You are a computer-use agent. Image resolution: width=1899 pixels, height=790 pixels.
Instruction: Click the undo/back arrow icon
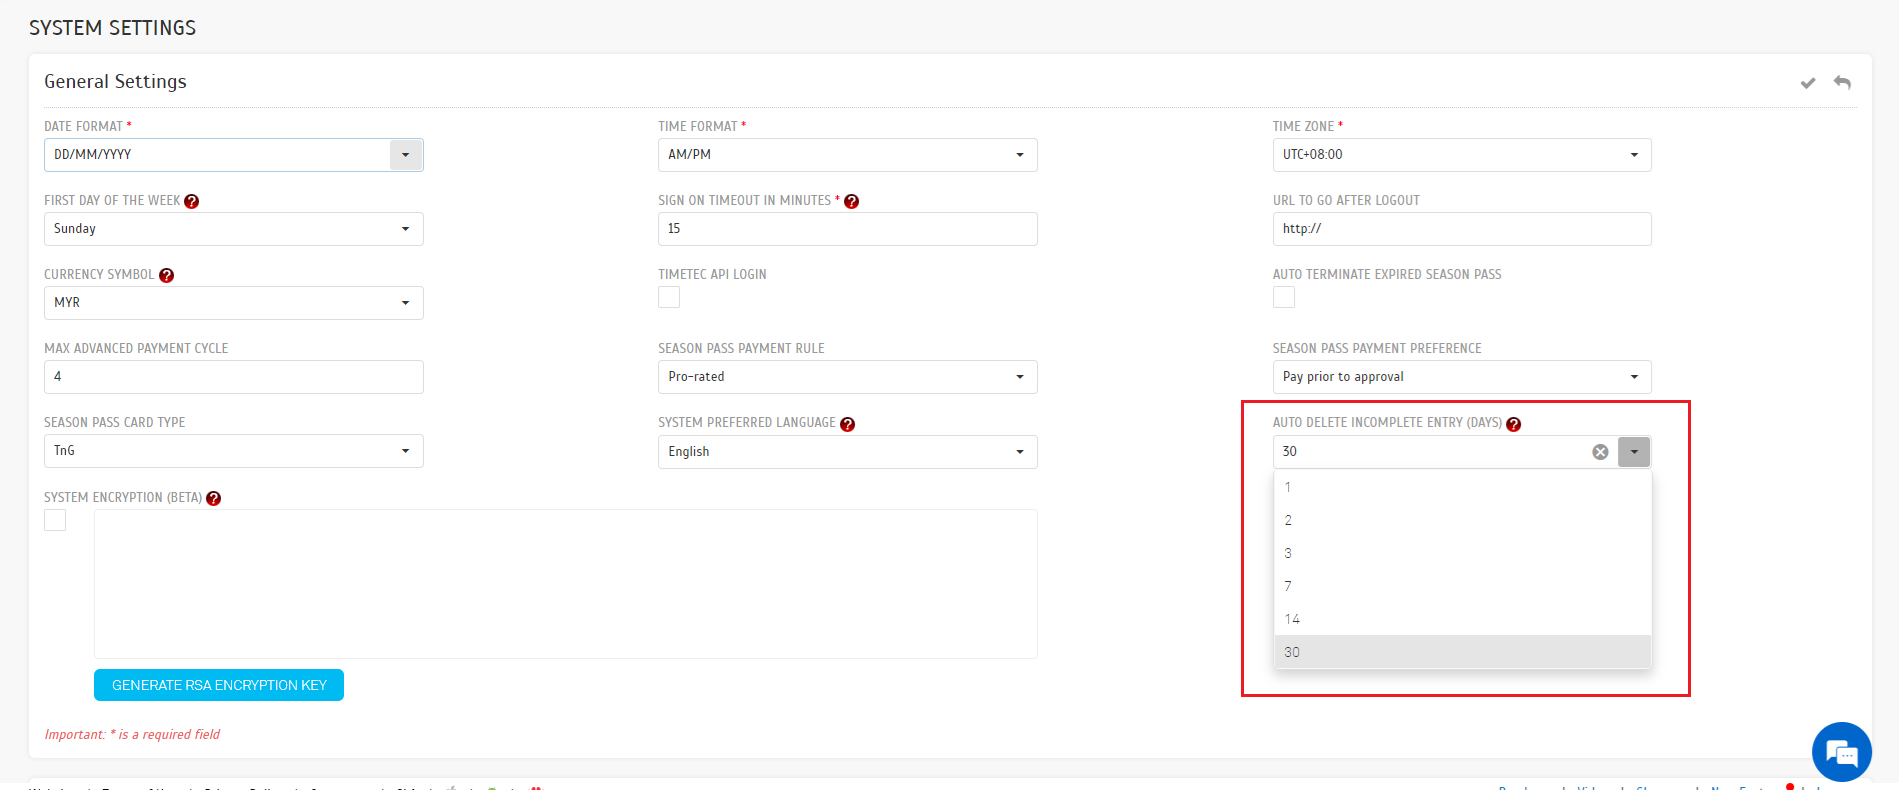click(x=1842, y=82)
